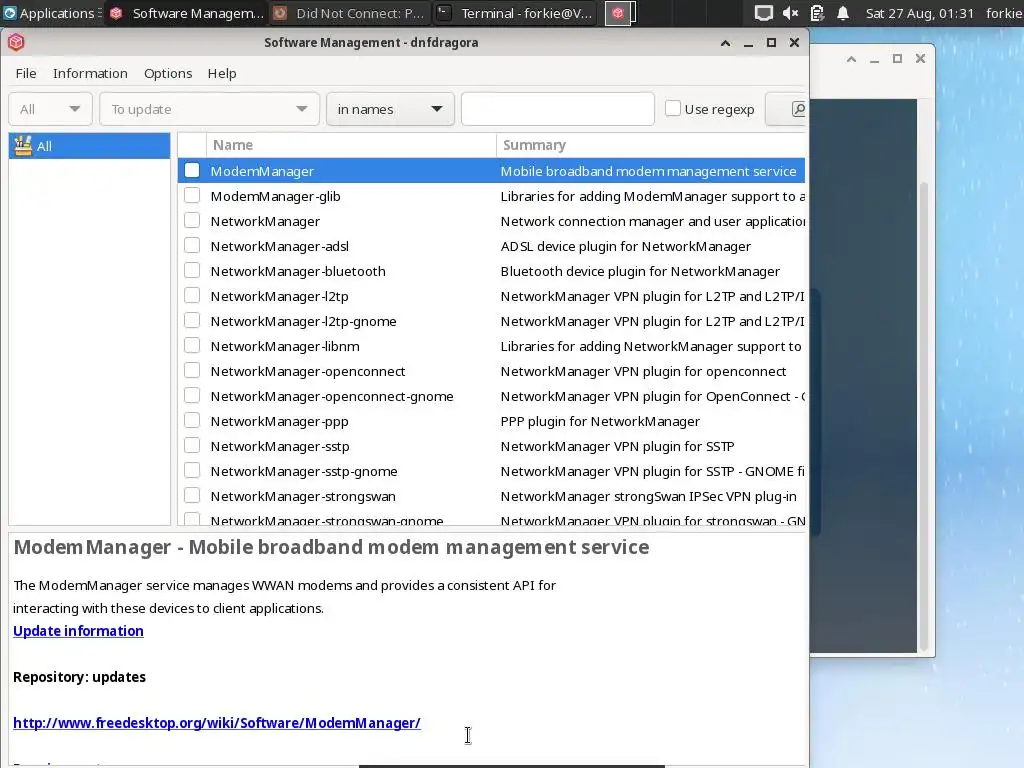The image size is (1024, 768).
Task: Click the clock showing Sat 27 Aug
Action: (x=920, y=13)
